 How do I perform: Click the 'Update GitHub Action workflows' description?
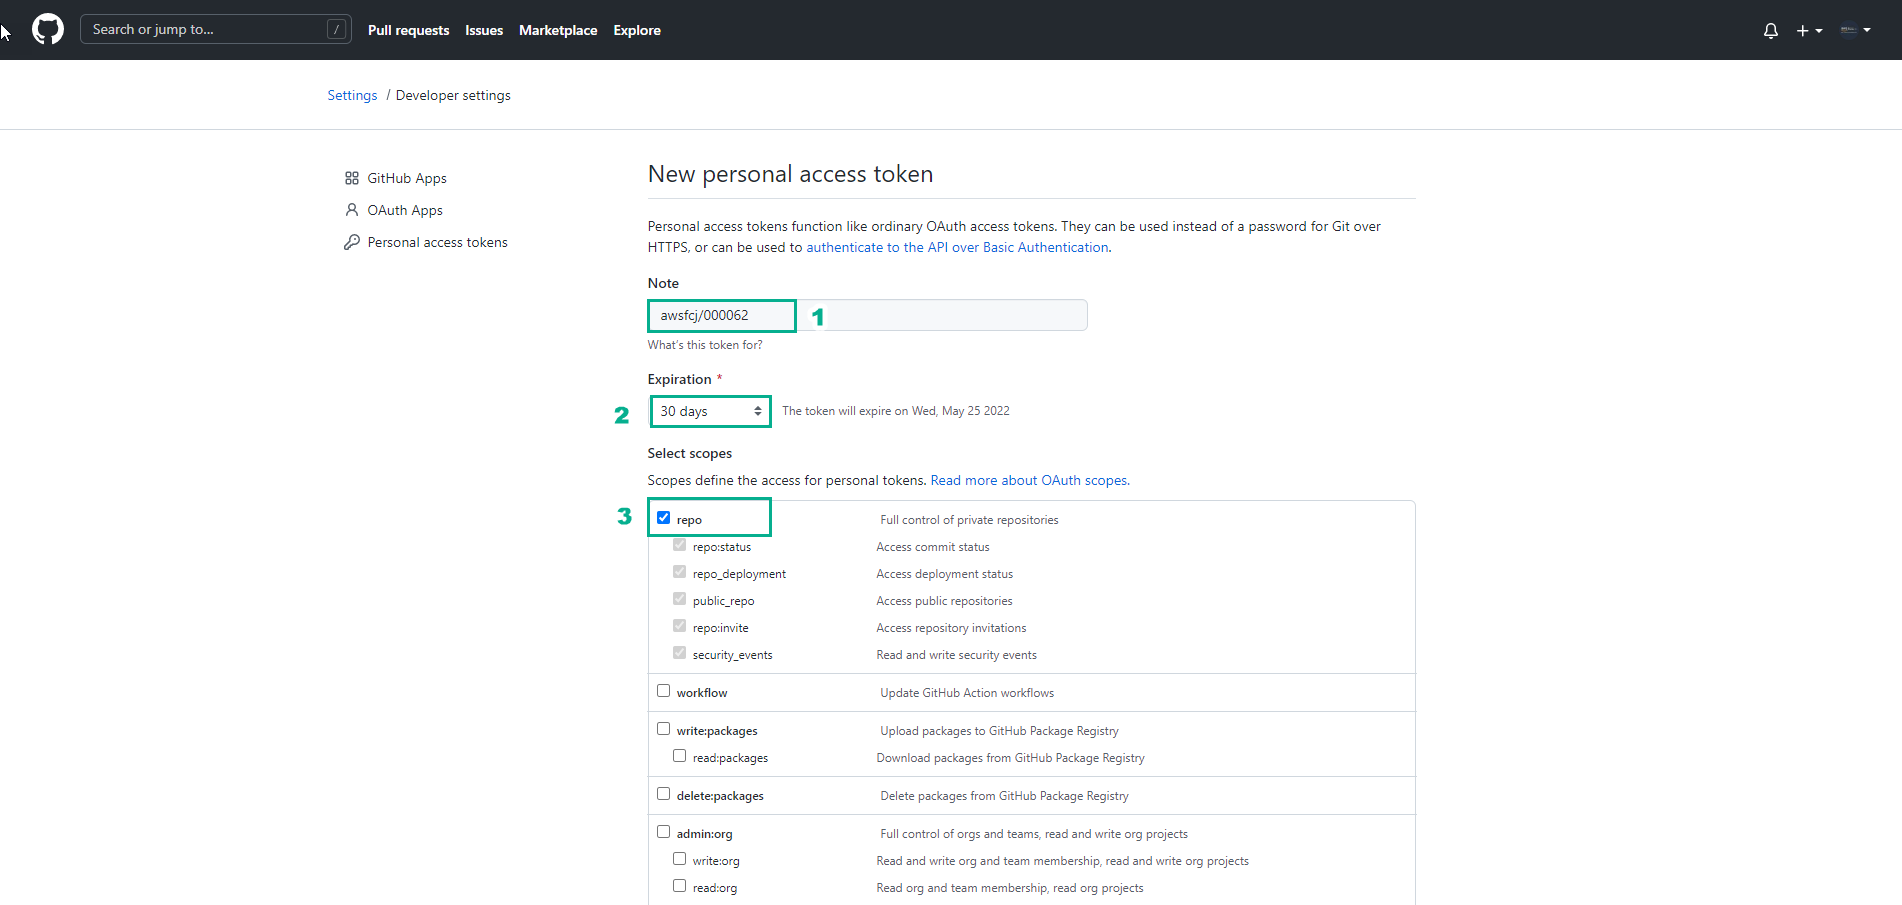coord(967,693)
